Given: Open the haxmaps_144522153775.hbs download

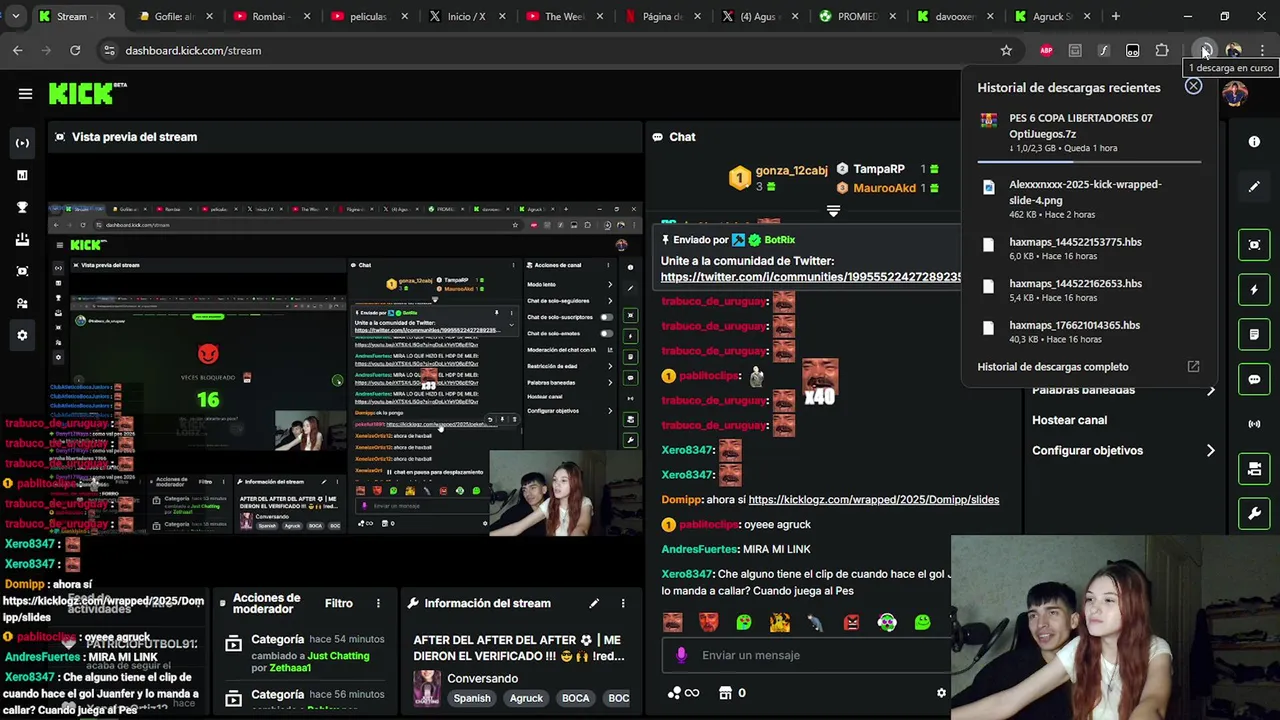Looking at the screenshot, I should point(1088,248).
